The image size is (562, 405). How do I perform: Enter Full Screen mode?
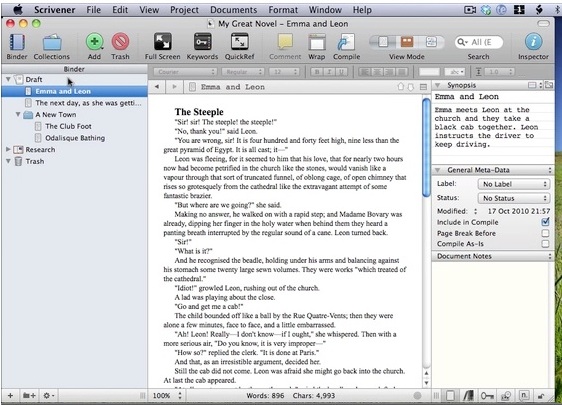[163, 42]
